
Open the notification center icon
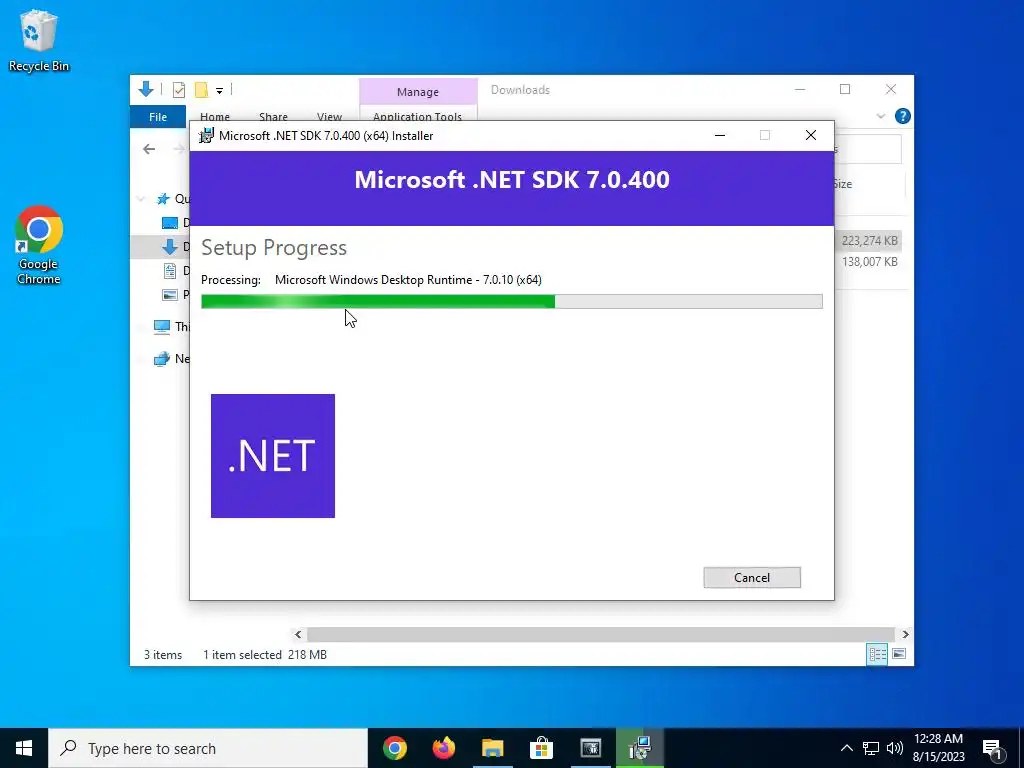993,748
